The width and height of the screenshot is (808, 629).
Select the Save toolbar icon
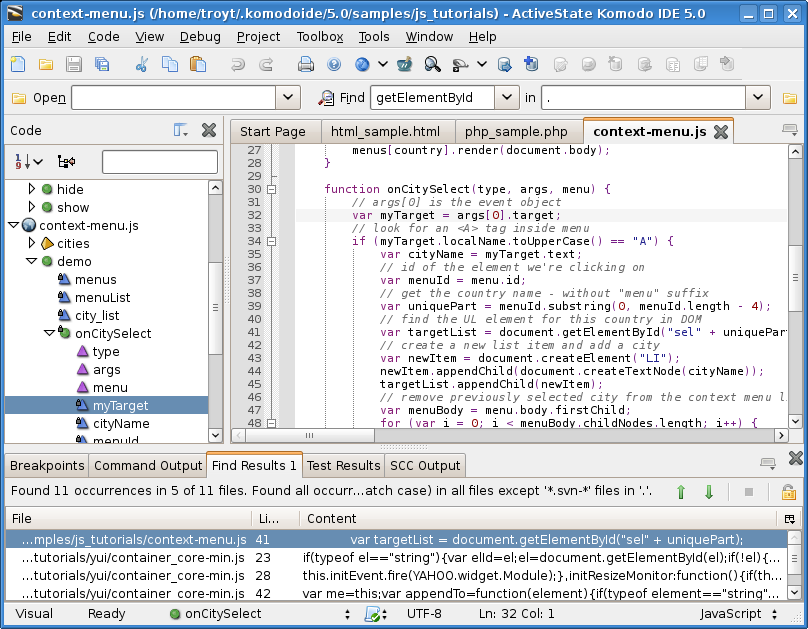coord(73,63)
